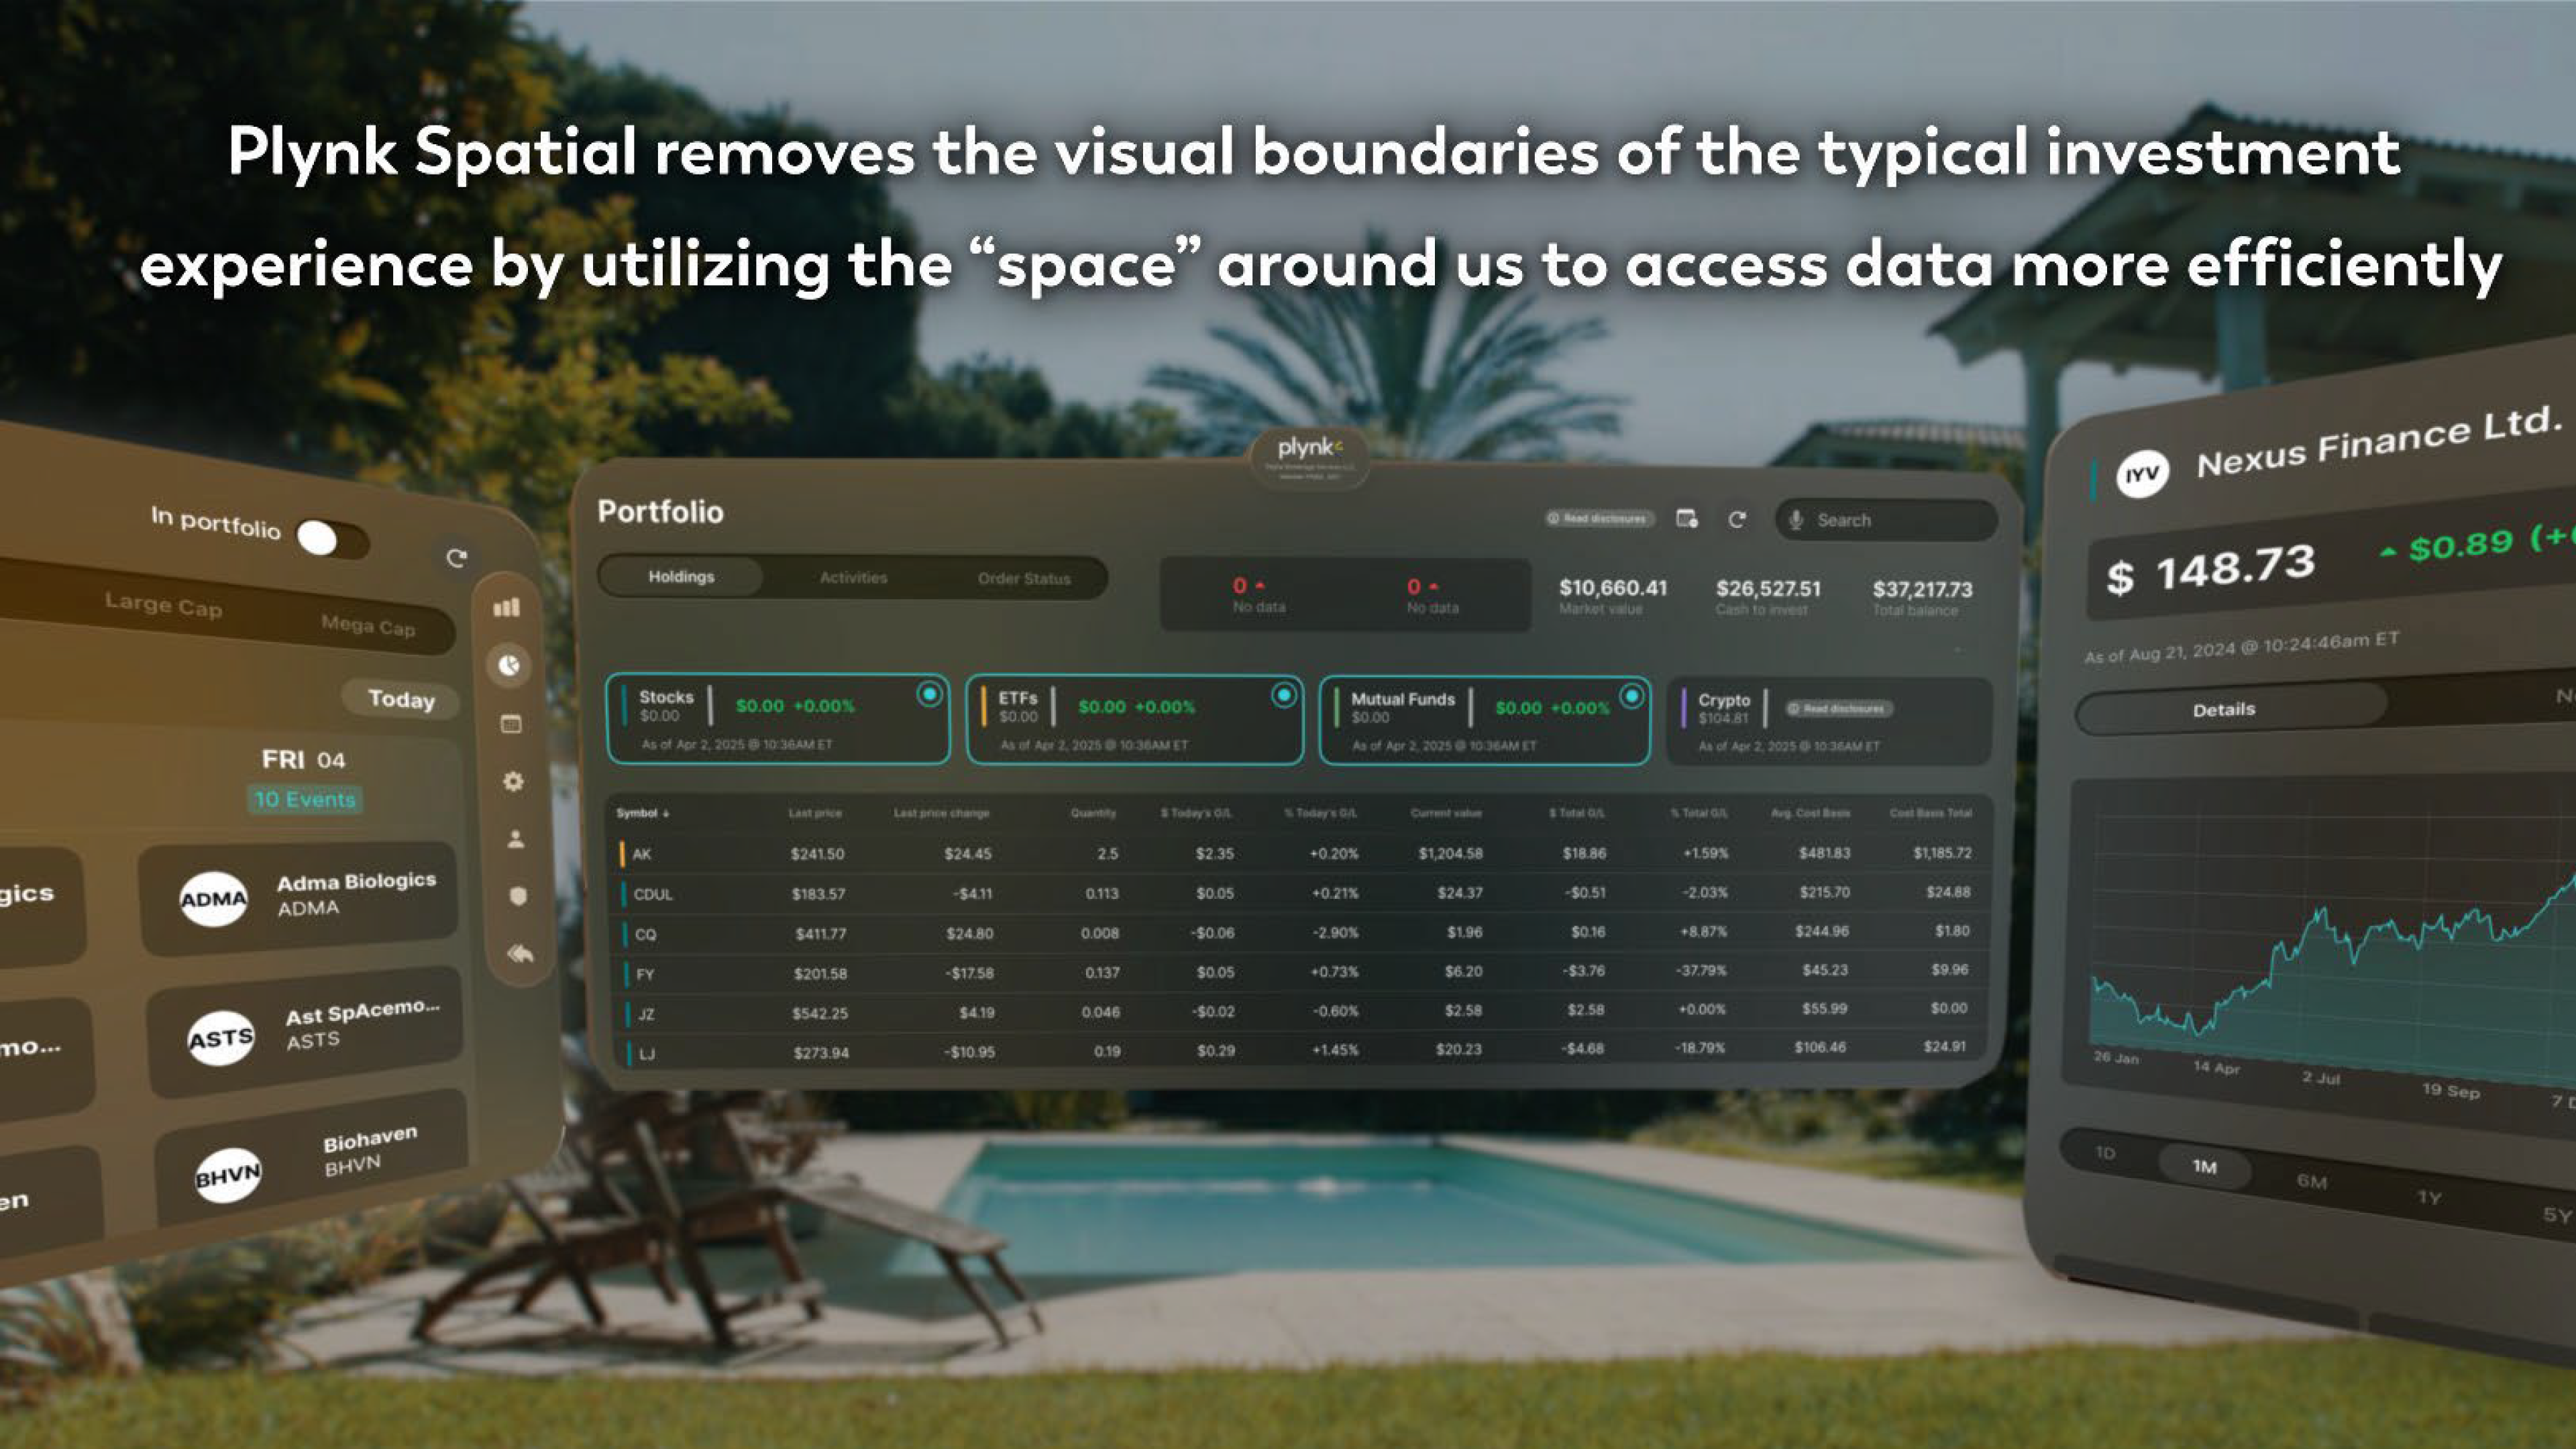Click the ADMA ticker logo
This screenshot has height=1449, width=2576.
(x=213, y=899)
